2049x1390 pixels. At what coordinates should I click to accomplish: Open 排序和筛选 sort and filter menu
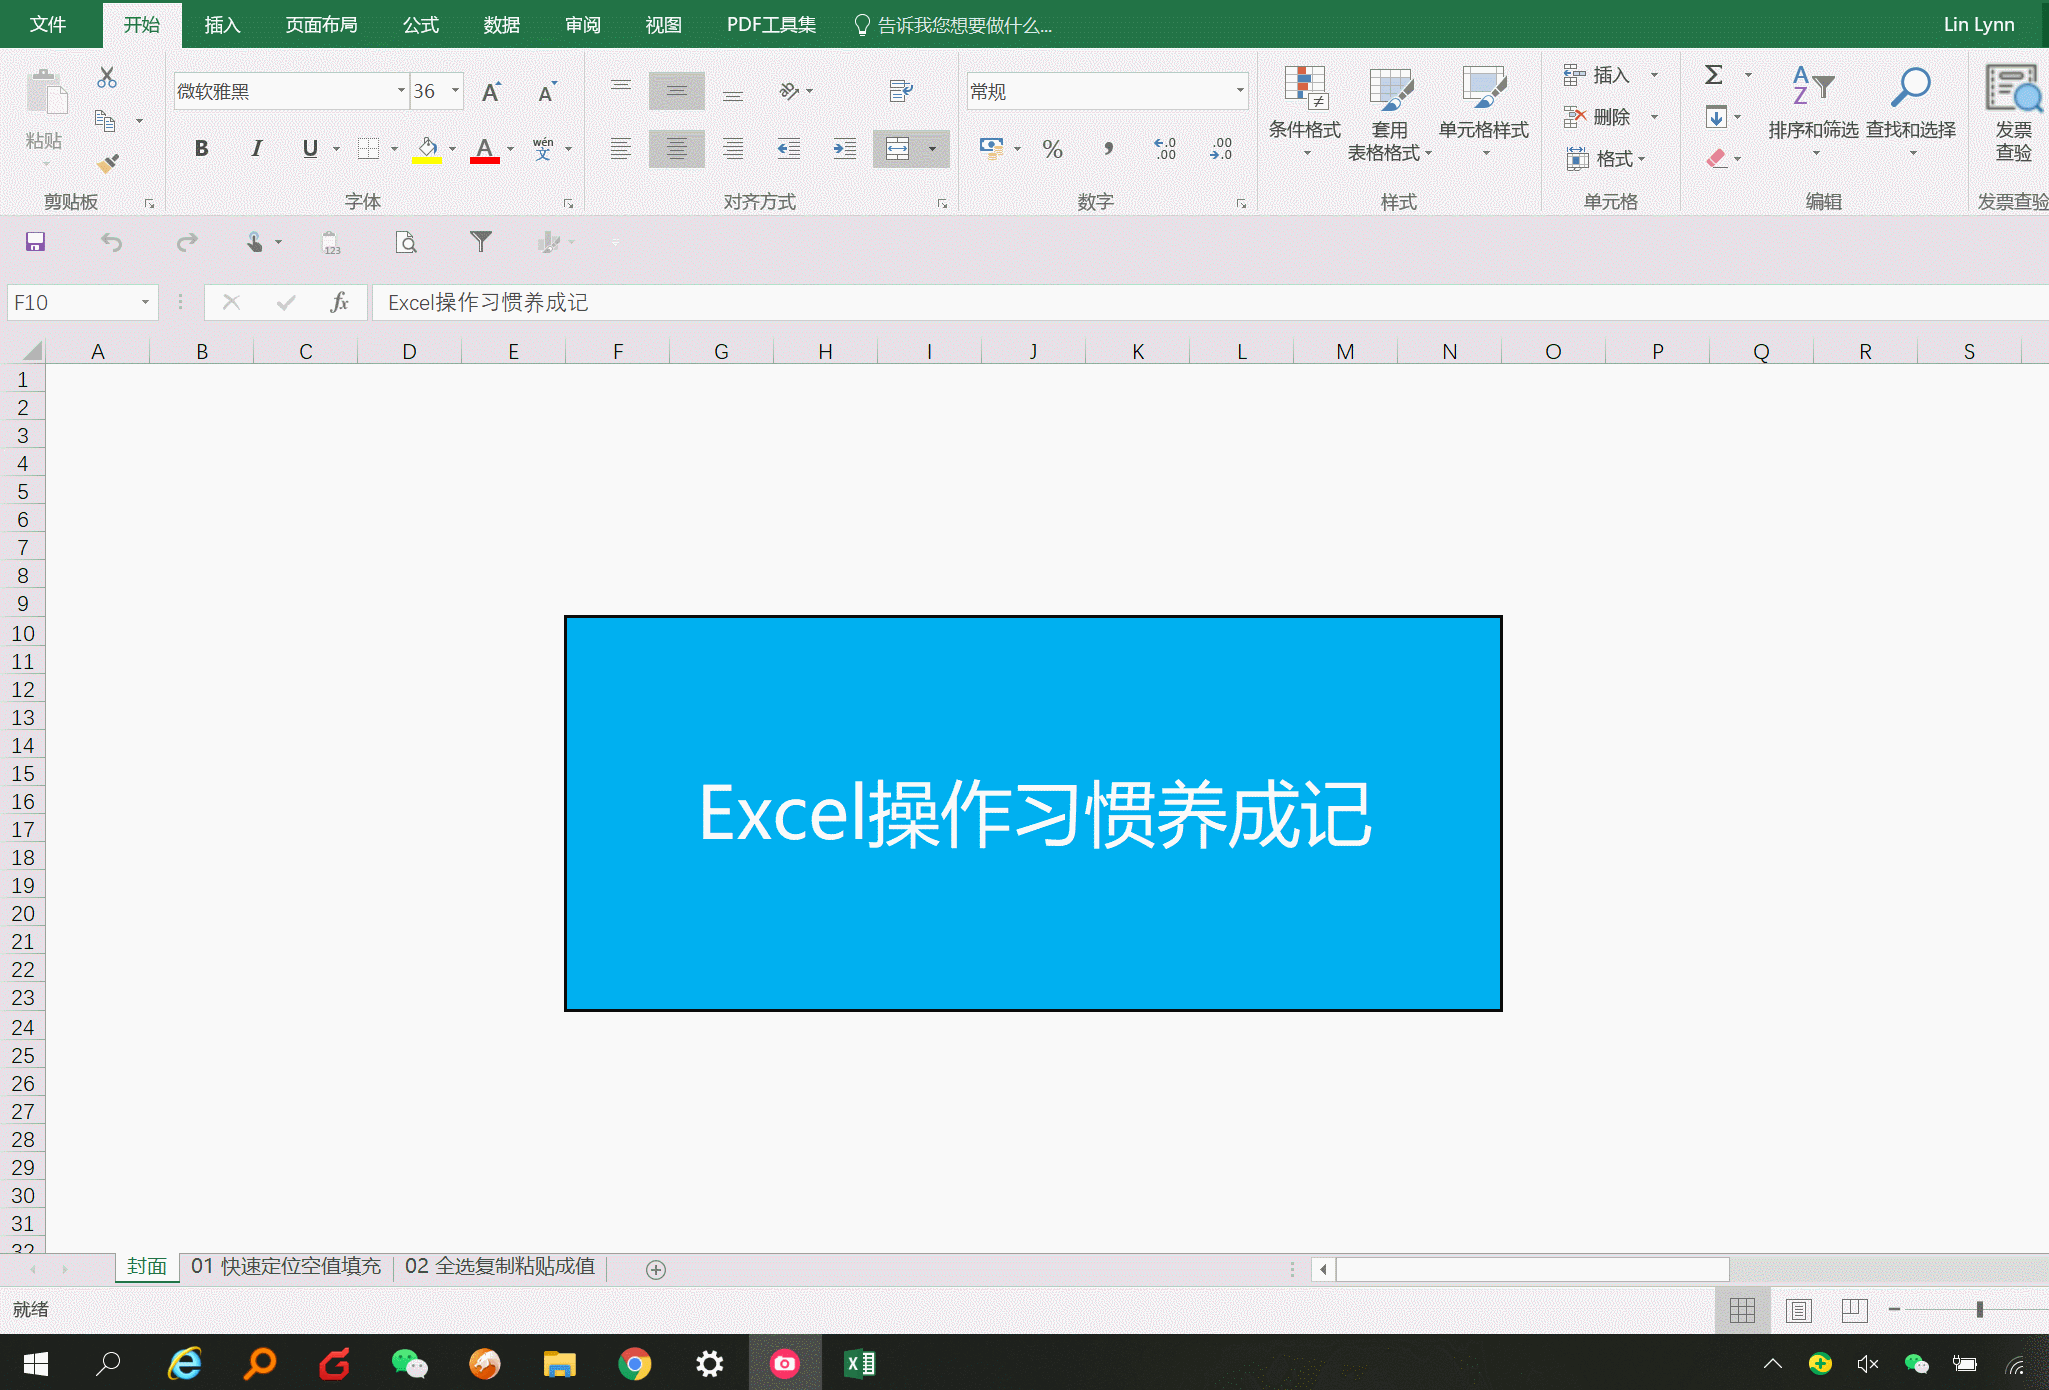[1813, 110]
